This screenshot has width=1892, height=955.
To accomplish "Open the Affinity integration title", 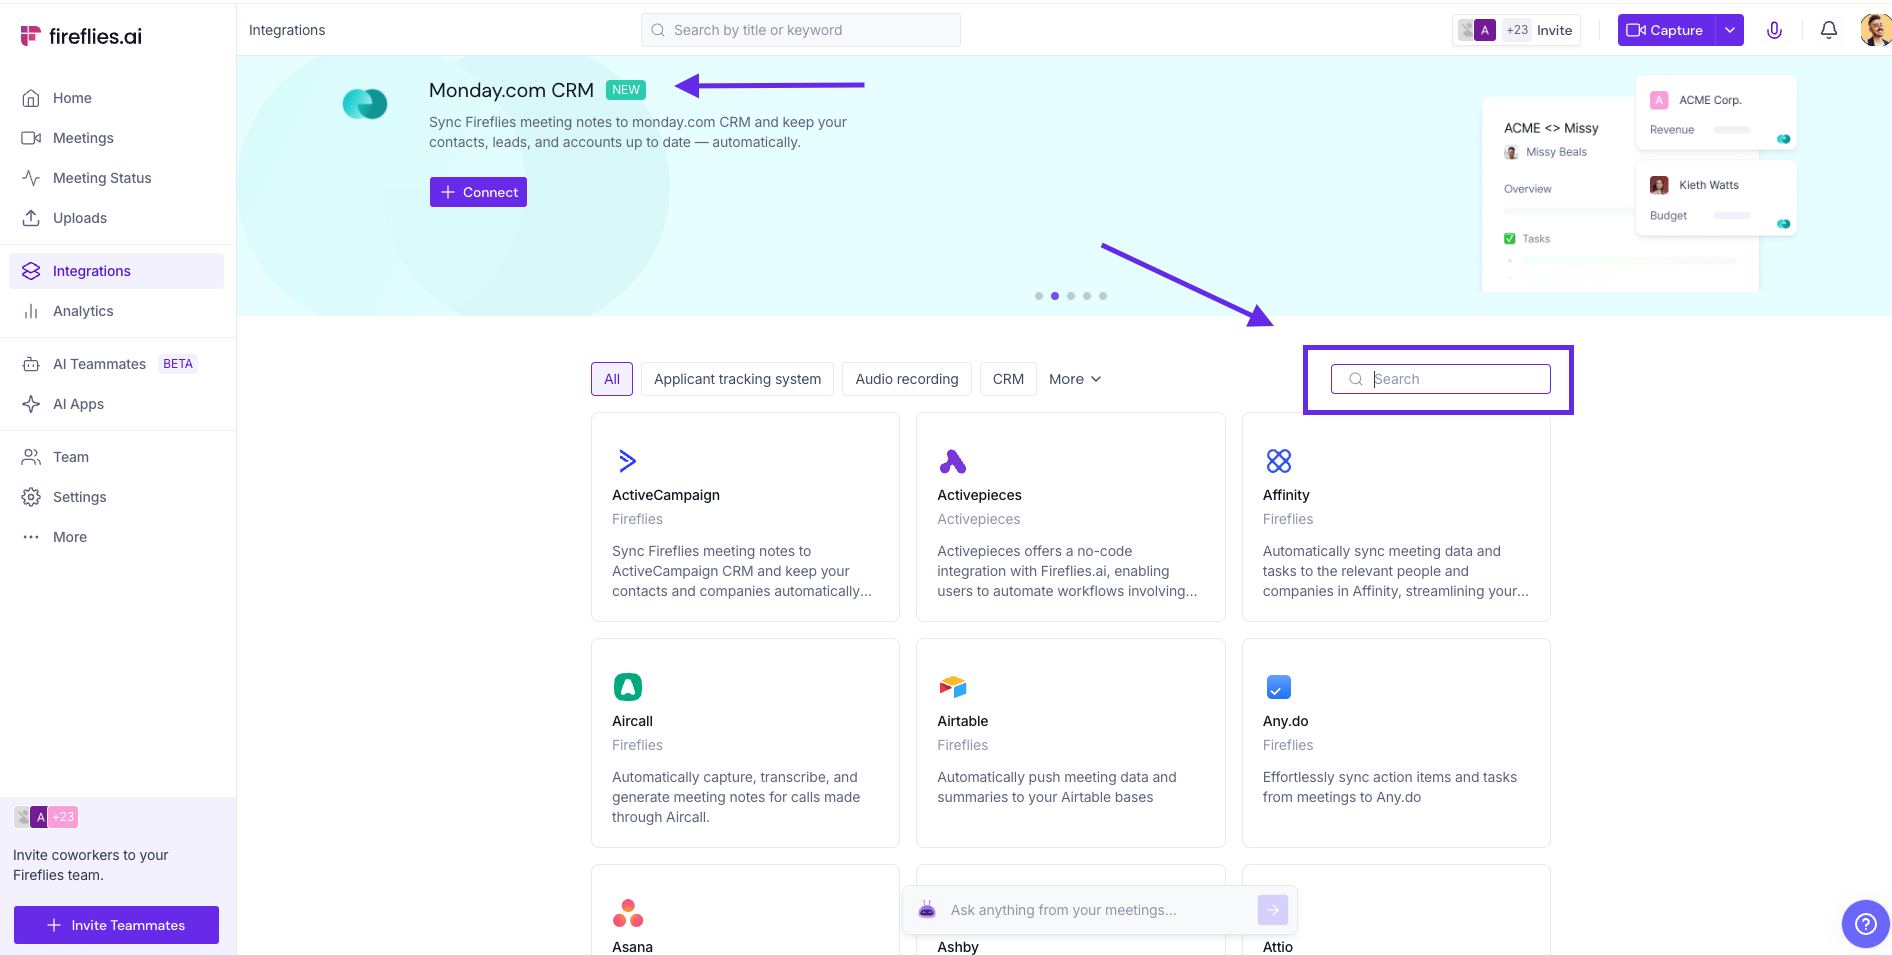I will [1286, 495].
